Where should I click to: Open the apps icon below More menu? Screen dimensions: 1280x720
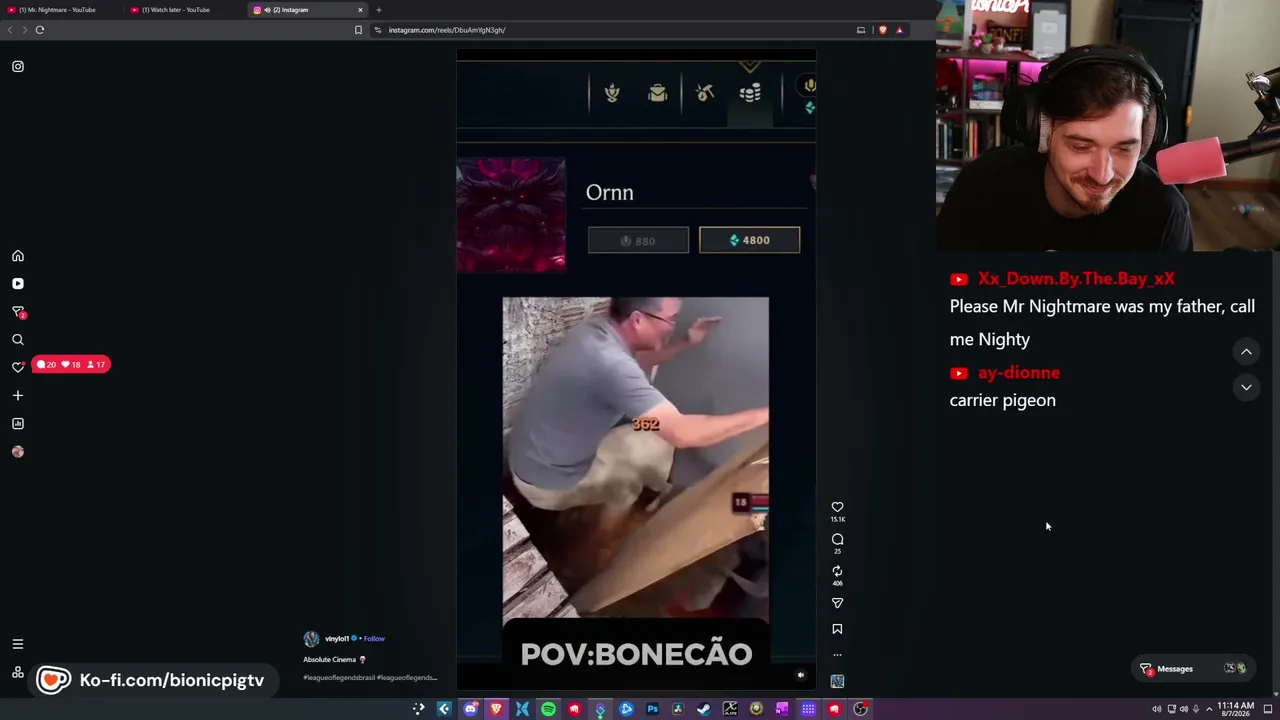point(18,672)
